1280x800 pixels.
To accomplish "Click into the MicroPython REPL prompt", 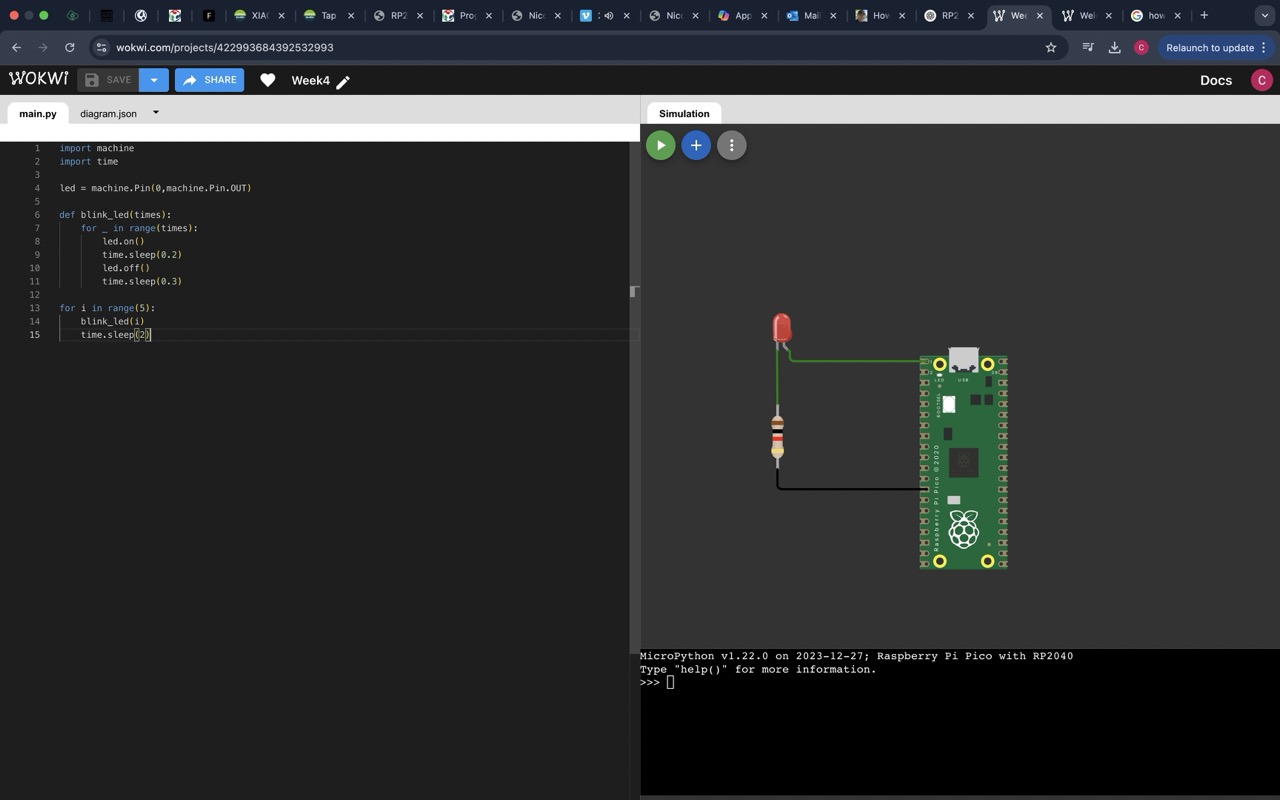I will click(x=670, y=682).
